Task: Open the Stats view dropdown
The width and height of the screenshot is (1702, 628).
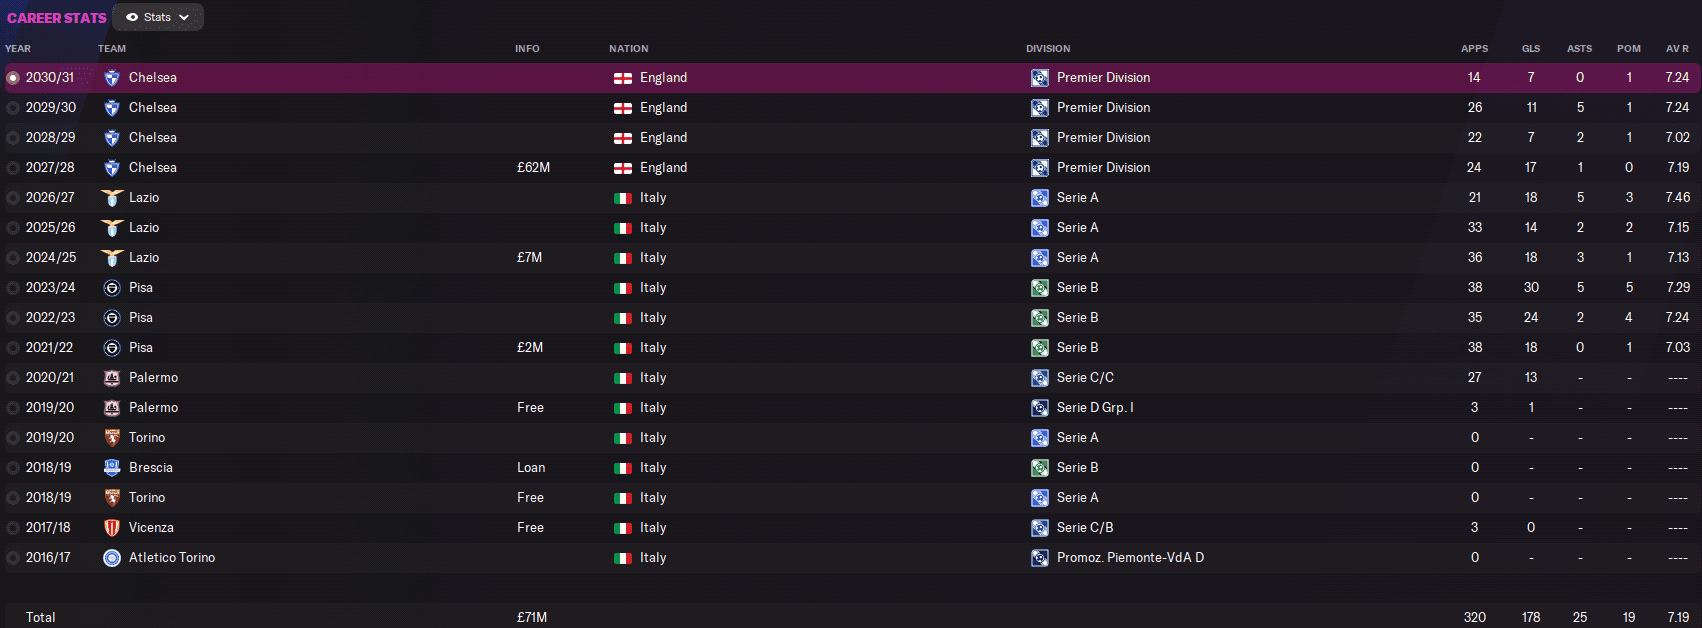Action: point(158,17)
